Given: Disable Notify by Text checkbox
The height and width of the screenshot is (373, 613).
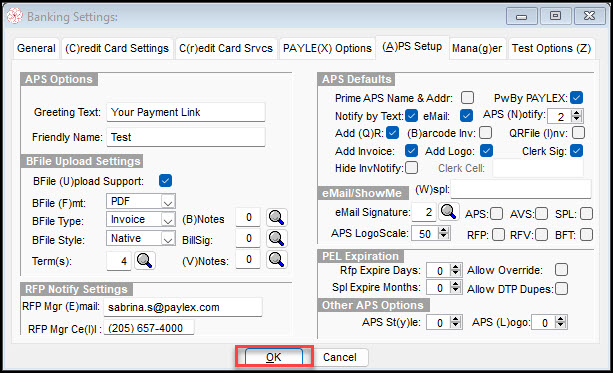Looking at the screenshot, I should [411, 115].
